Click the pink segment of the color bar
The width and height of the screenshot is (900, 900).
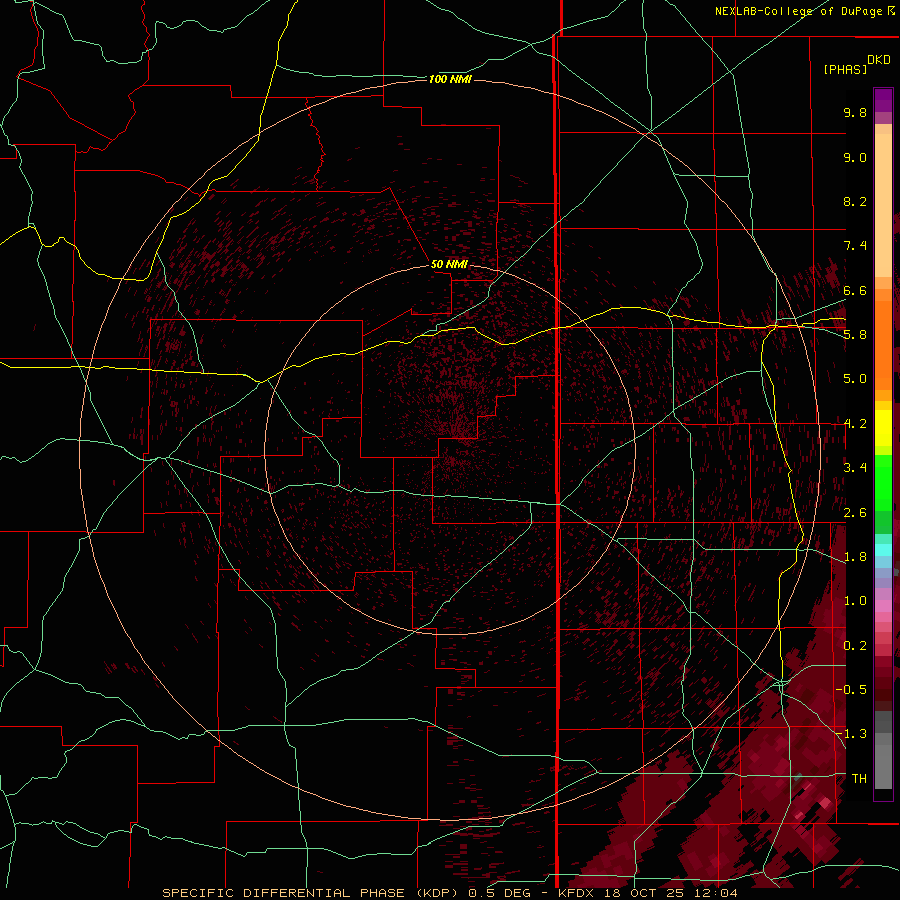[x=883, y=606]
